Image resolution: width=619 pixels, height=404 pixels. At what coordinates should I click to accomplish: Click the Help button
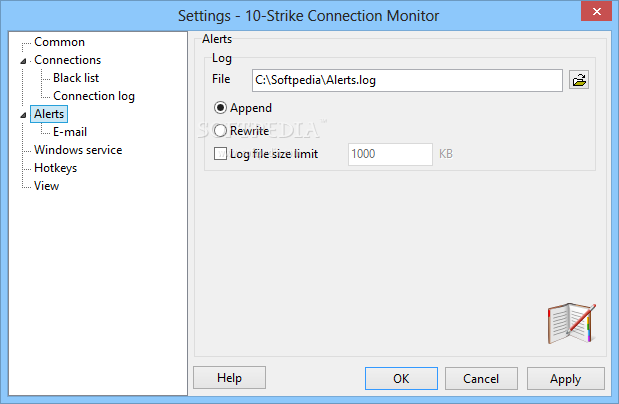(x=229, y=378)
